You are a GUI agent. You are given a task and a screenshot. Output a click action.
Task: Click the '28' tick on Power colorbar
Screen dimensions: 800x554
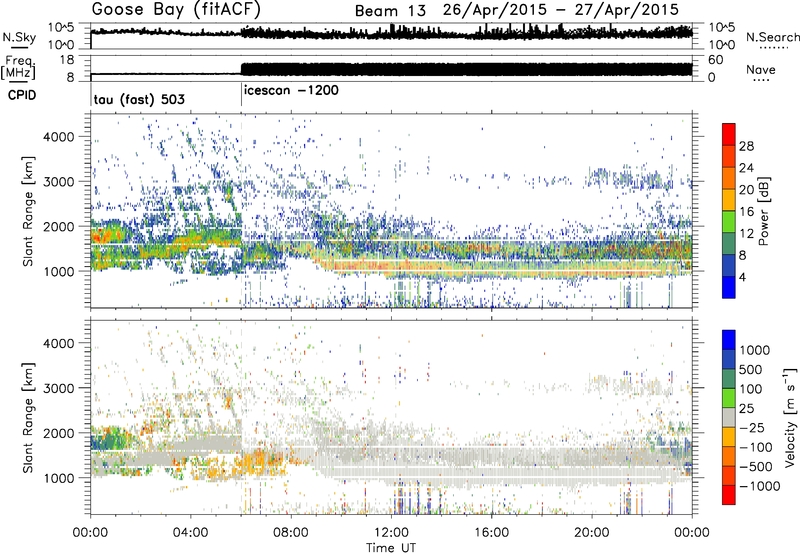tap(746, 146)
